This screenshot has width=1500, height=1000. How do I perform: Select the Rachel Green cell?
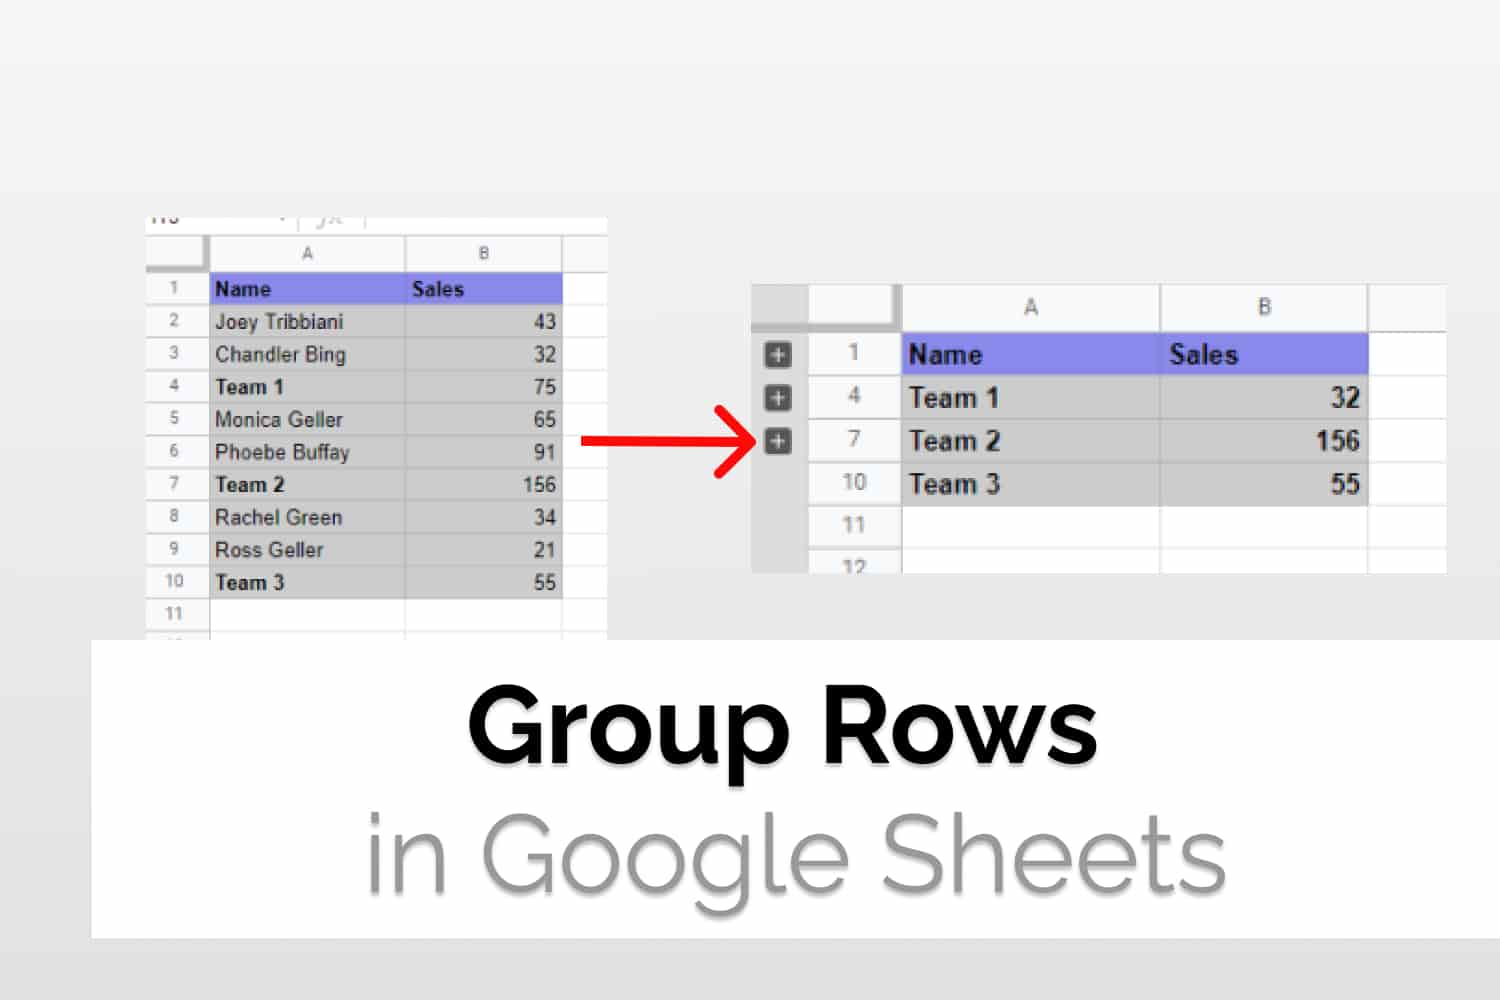click(307, 517)
